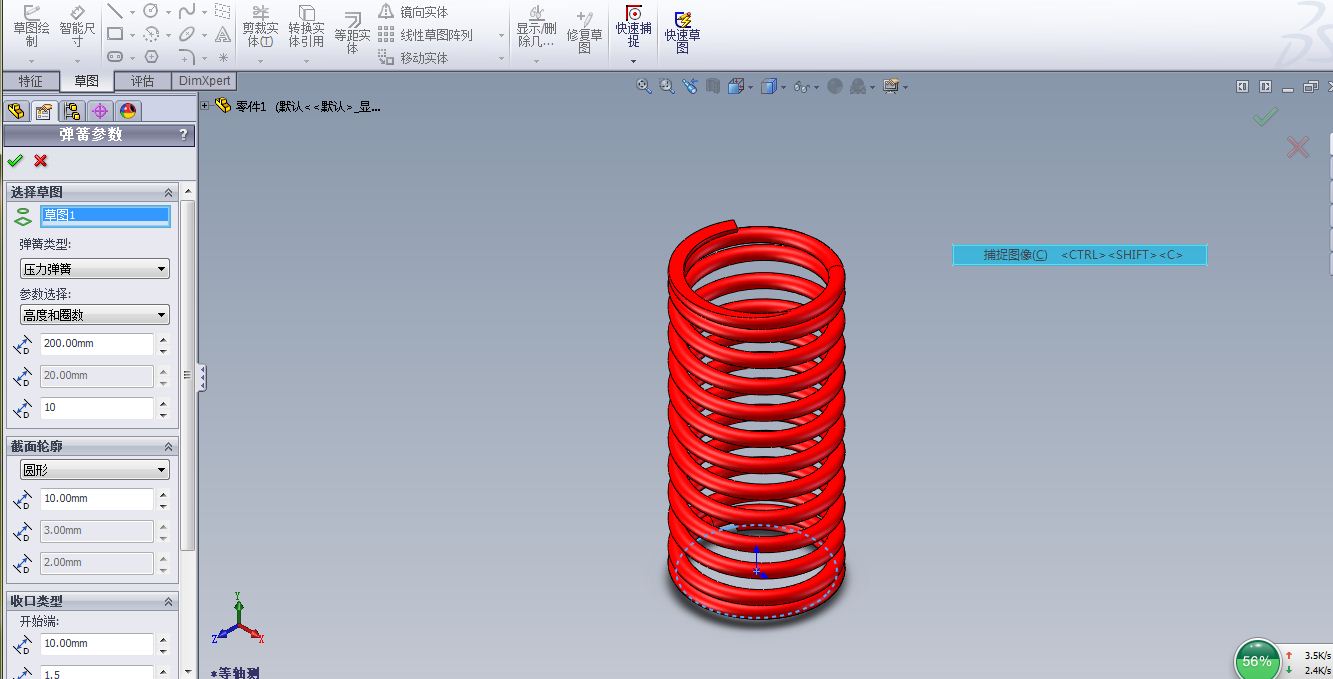Use the 等距实体 offset entities tool
The width and height of the screenshot is (1333, 679).
pyautogui.click(x=351, y=30)
